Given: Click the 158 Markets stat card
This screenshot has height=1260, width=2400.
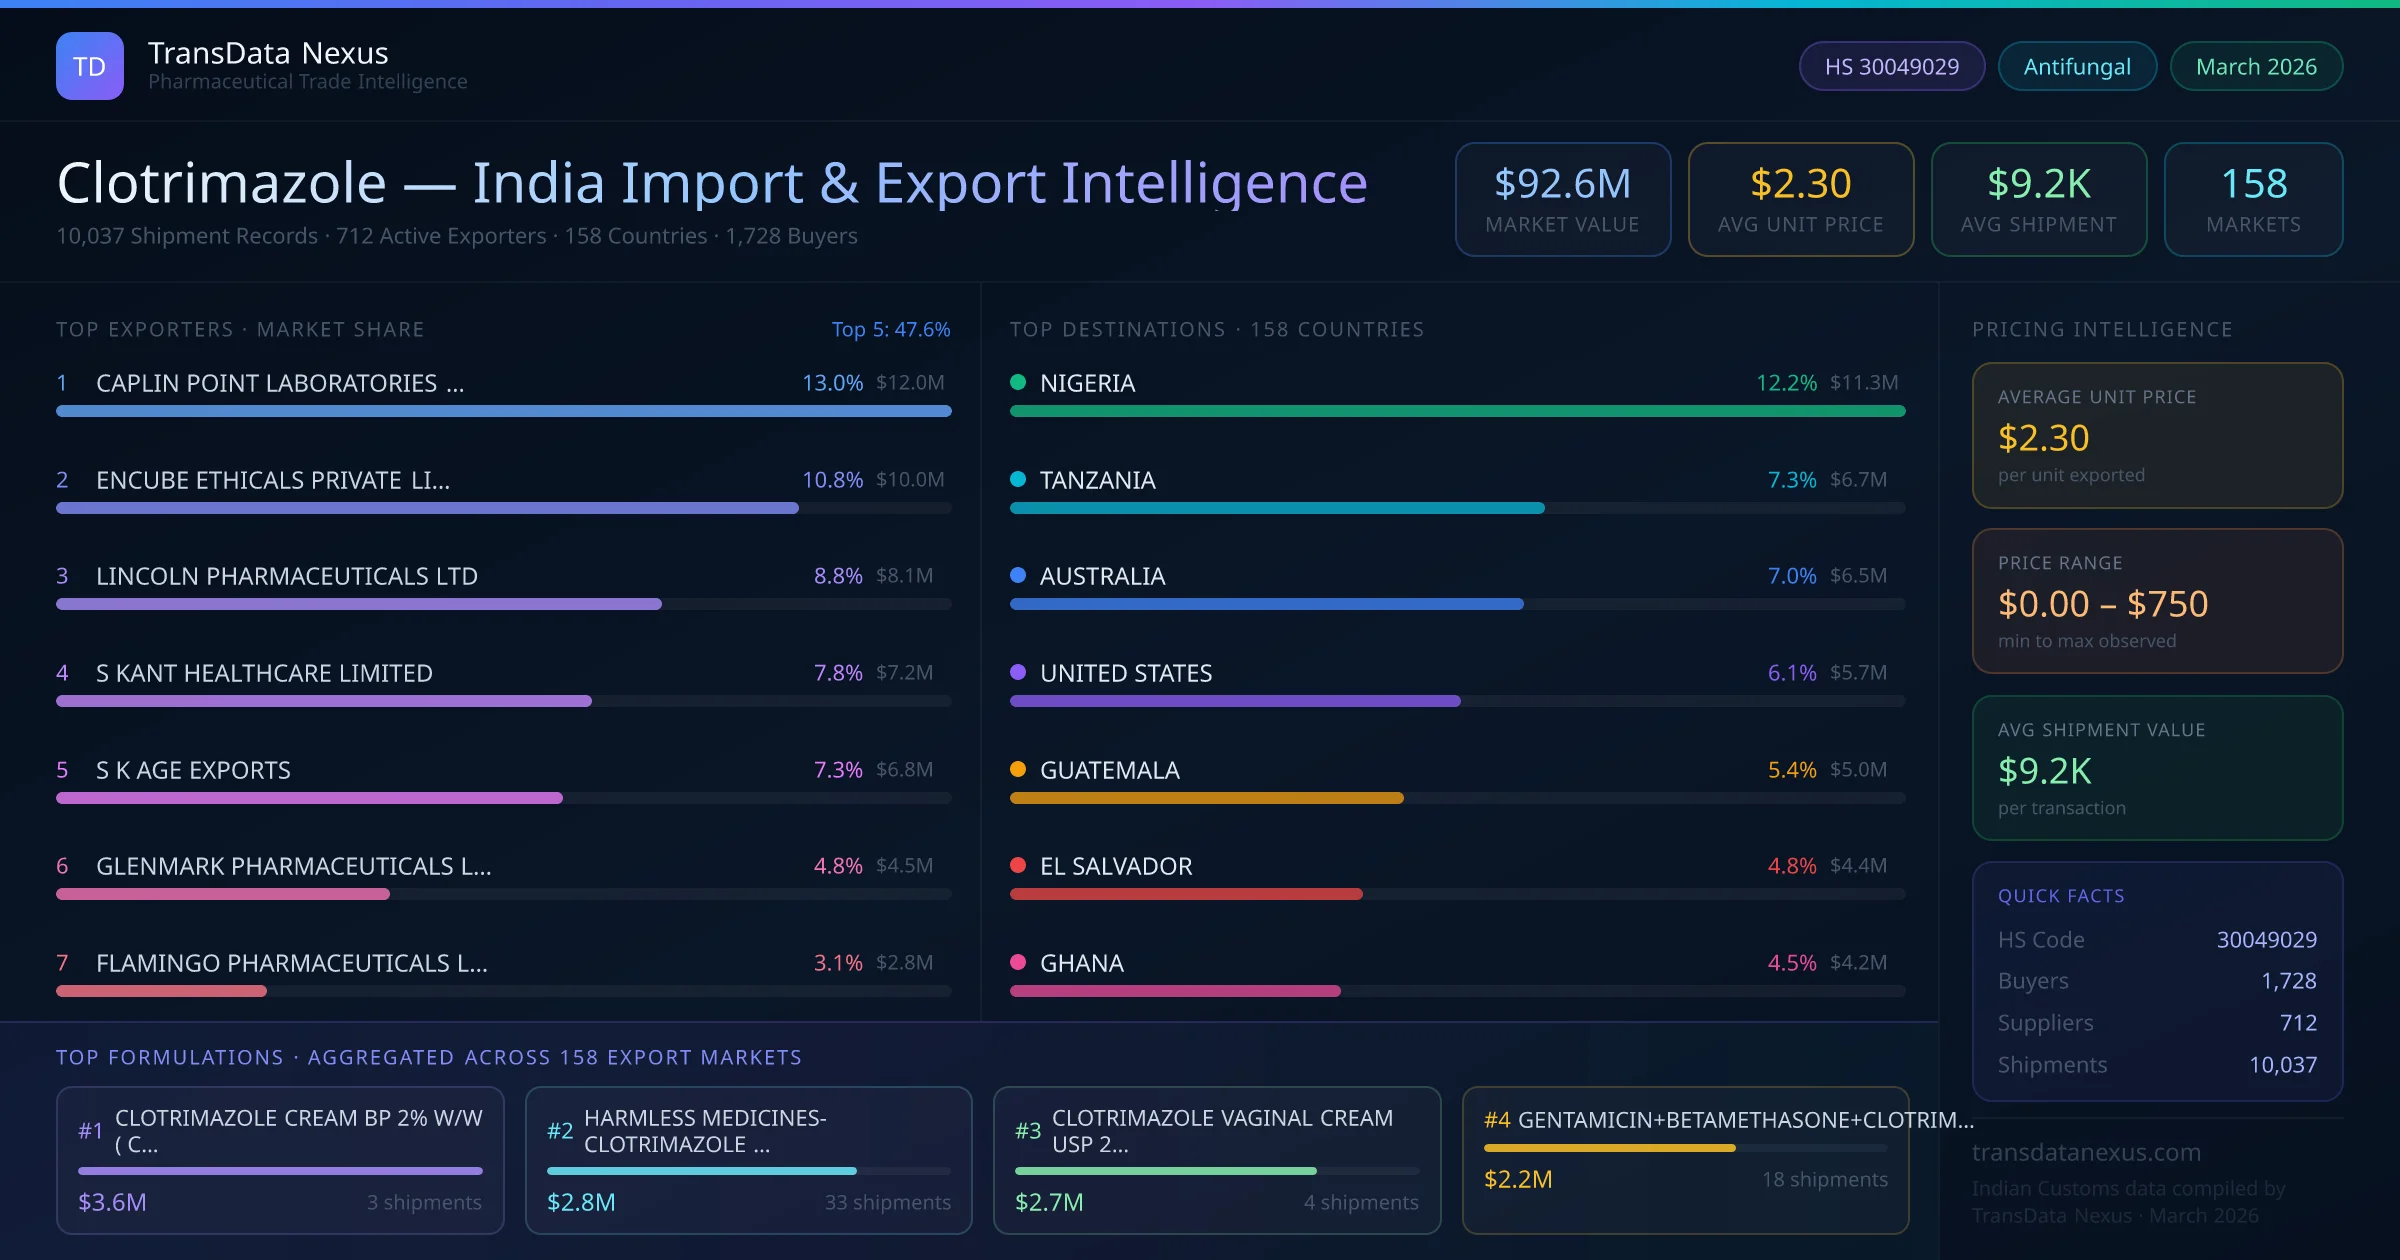Looking at the screenshot, I should point(2252,199).
